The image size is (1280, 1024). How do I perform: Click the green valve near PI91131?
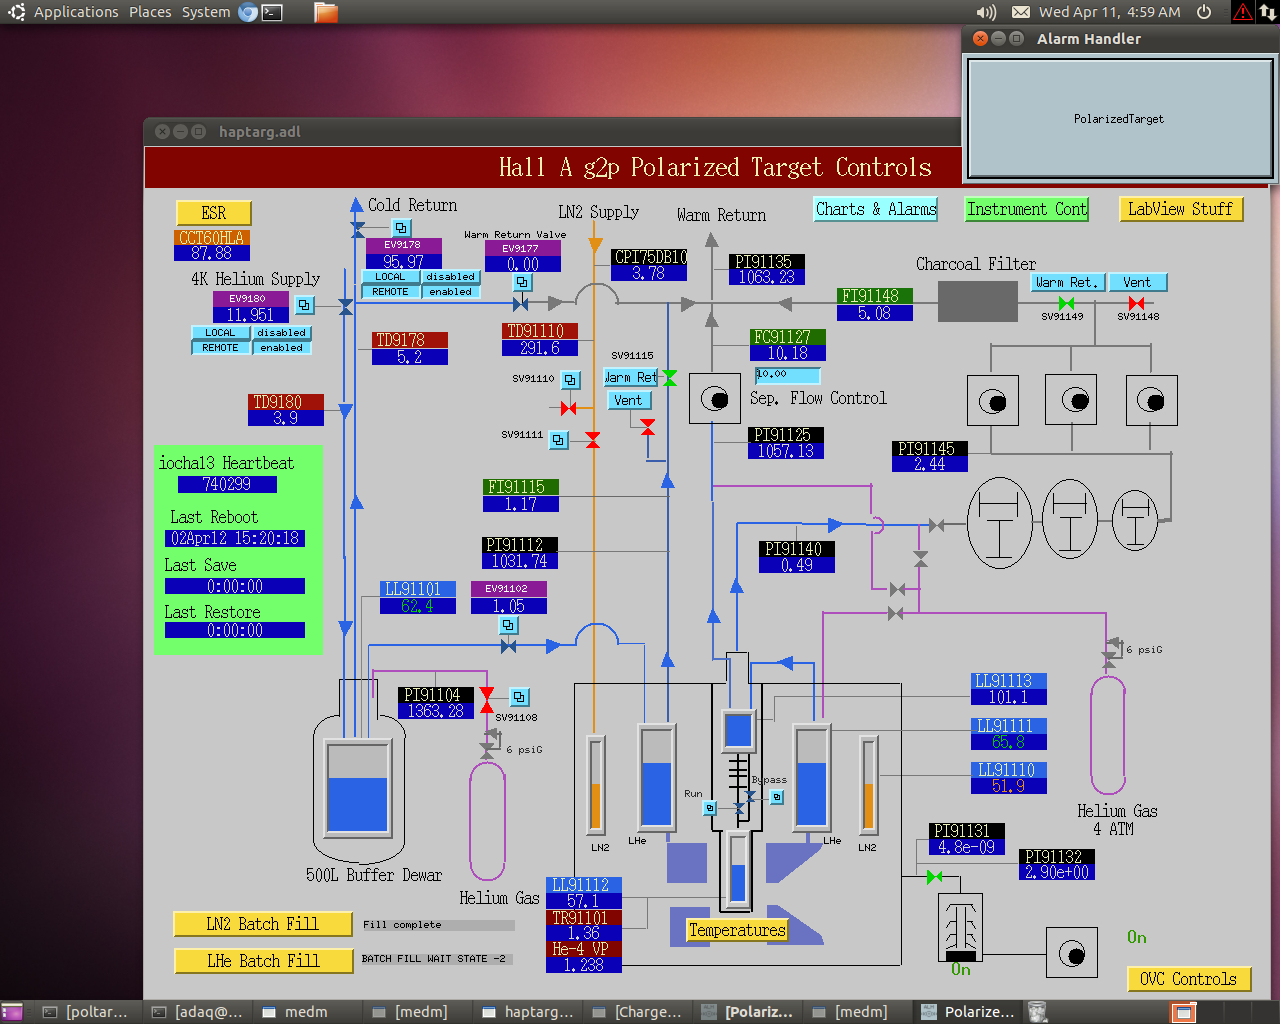(x=934, y=877)
